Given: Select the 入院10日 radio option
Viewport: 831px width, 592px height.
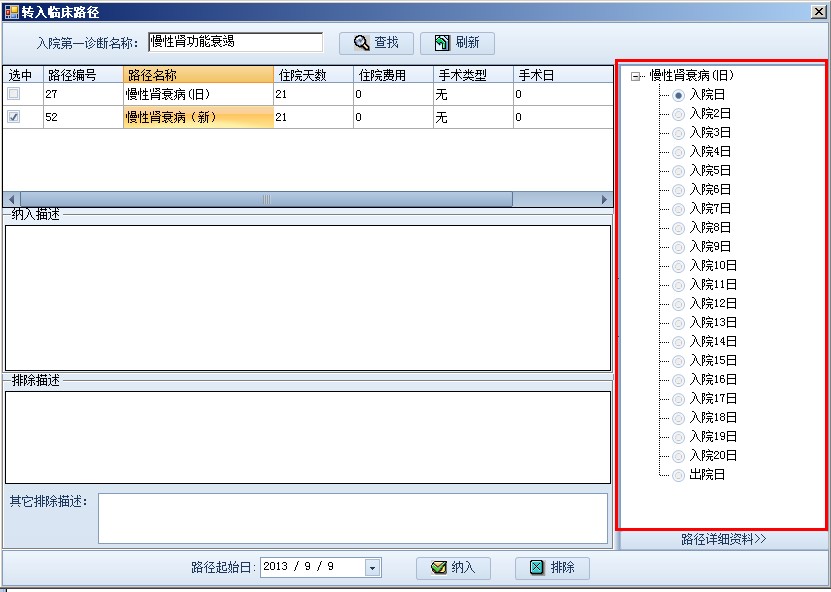Looking at the screenshot, I should coord(678,267).
